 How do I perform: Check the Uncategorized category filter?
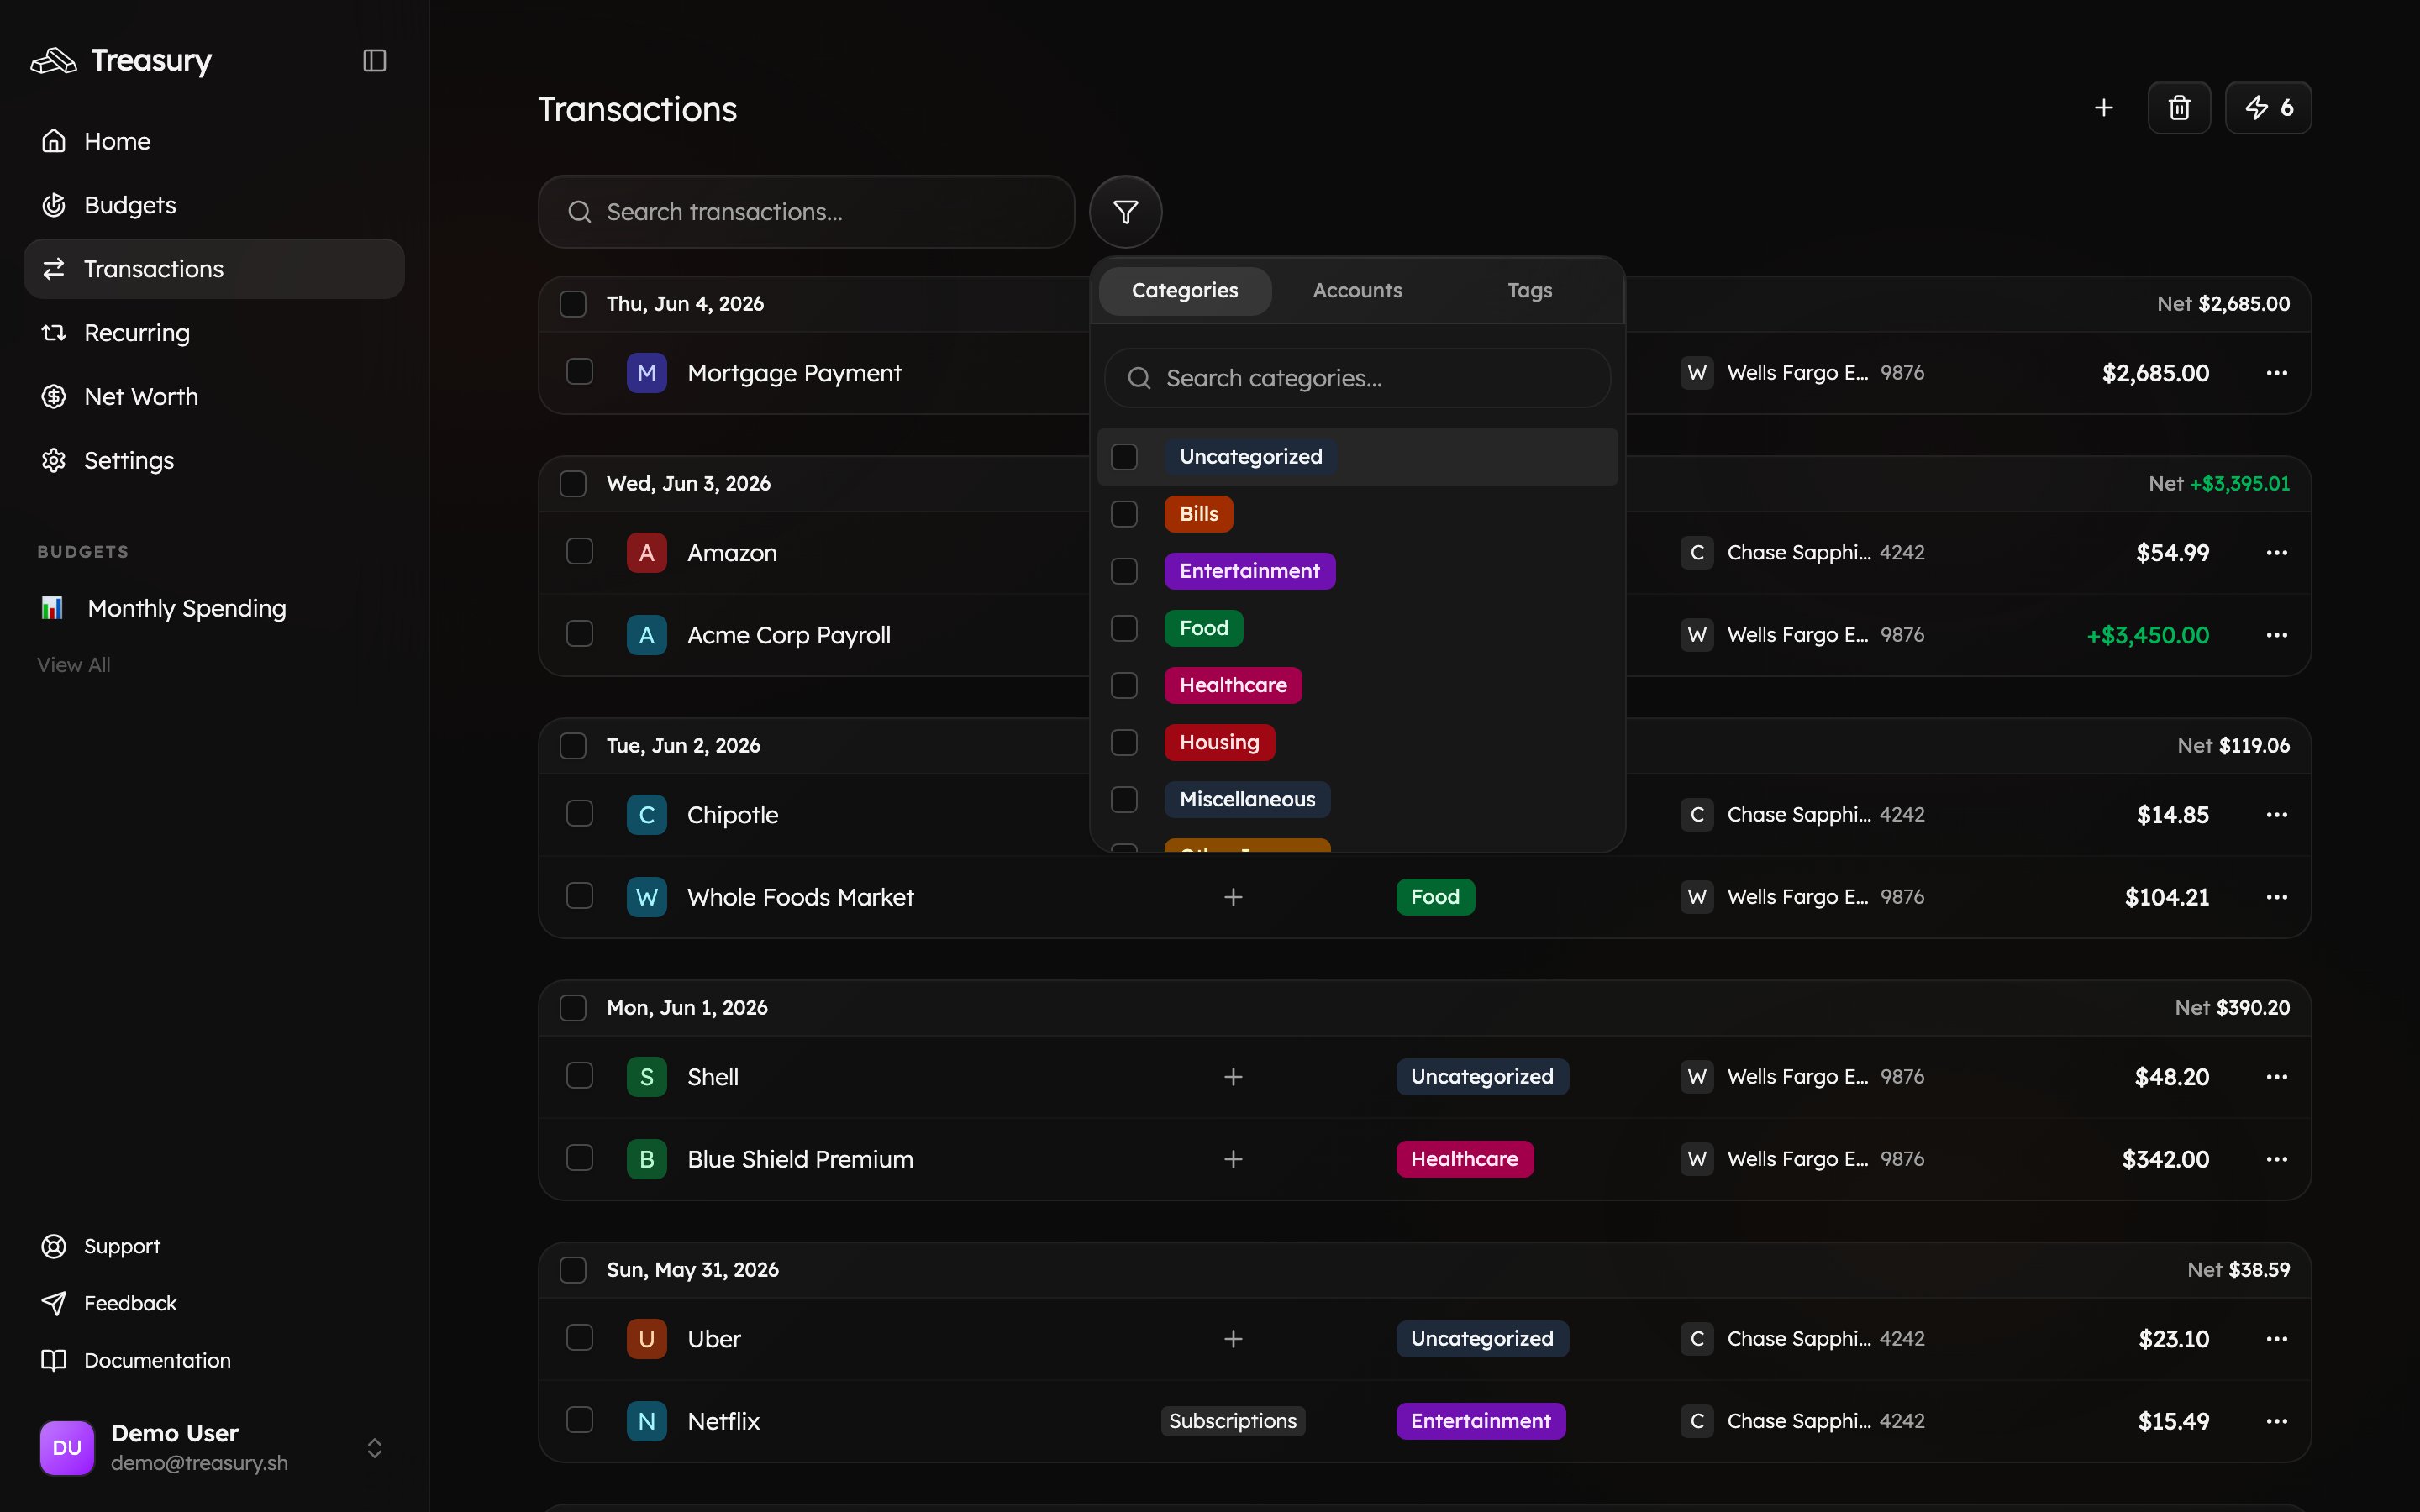click(x=1124, y=457)
